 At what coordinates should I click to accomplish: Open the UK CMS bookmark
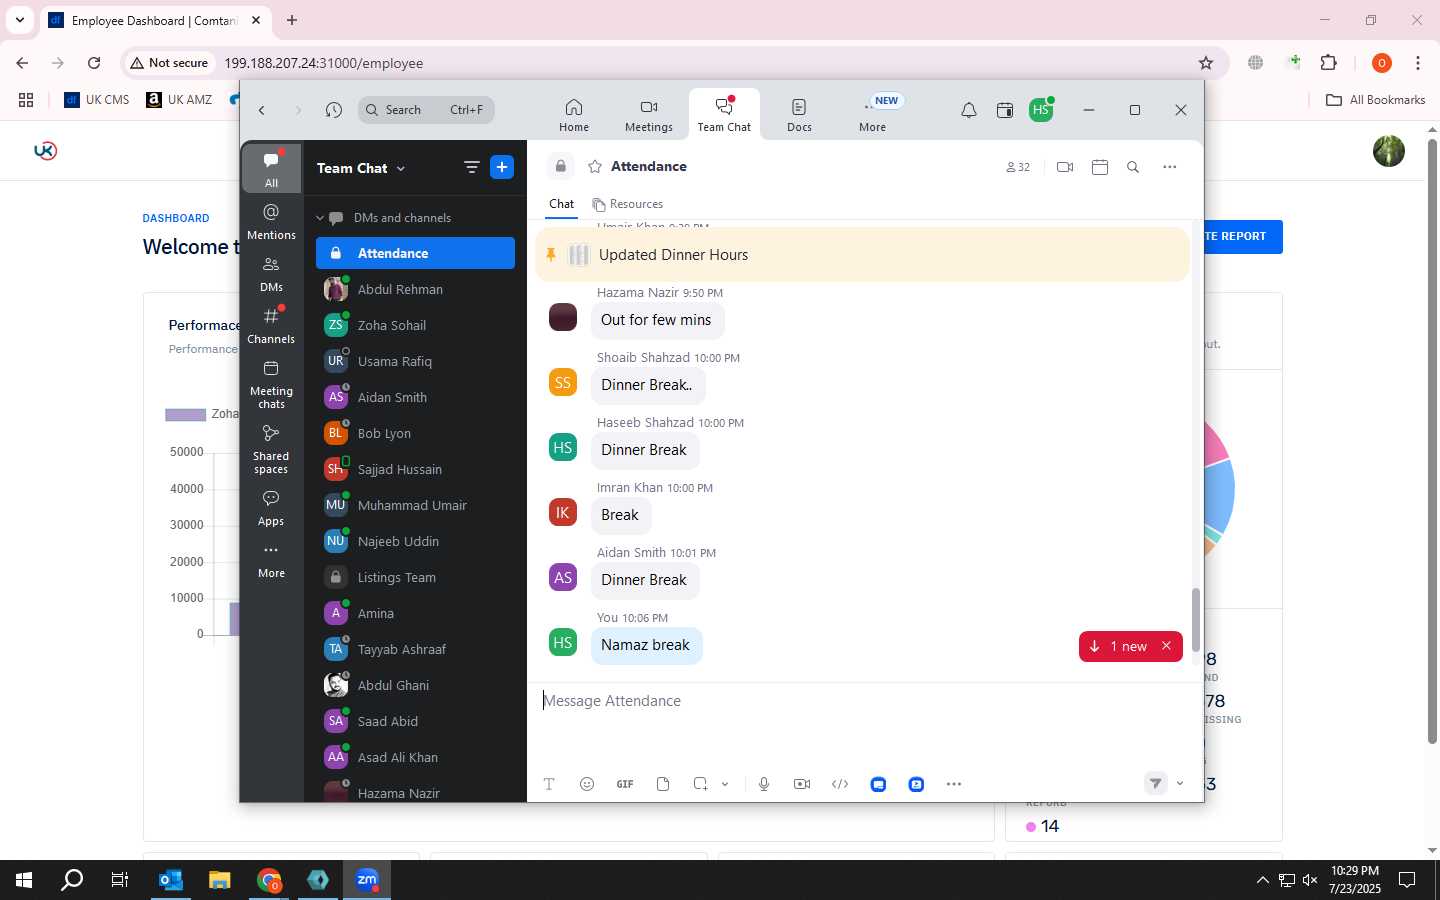pyautogui.click(x=97, y=100)
